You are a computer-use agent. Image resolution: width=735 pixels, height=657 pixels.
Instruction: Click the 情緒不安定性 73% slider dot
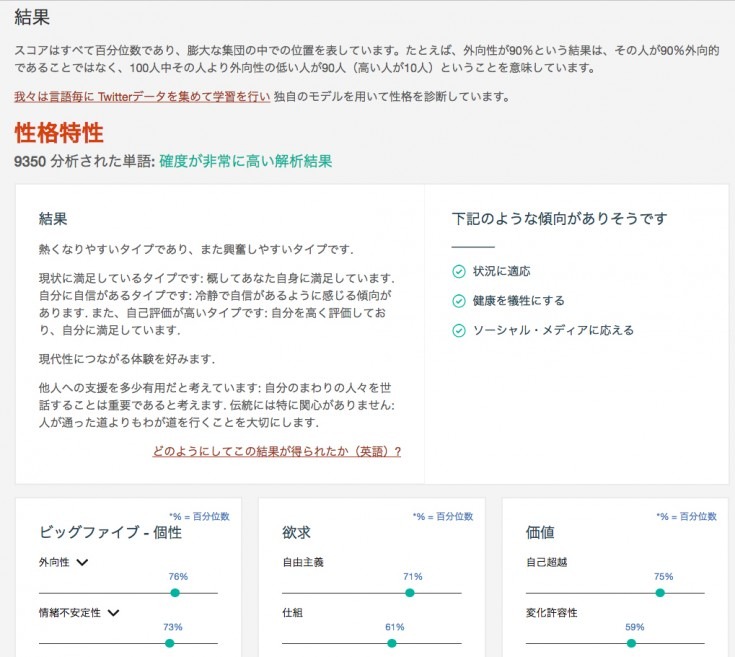[x=169, y=643]
